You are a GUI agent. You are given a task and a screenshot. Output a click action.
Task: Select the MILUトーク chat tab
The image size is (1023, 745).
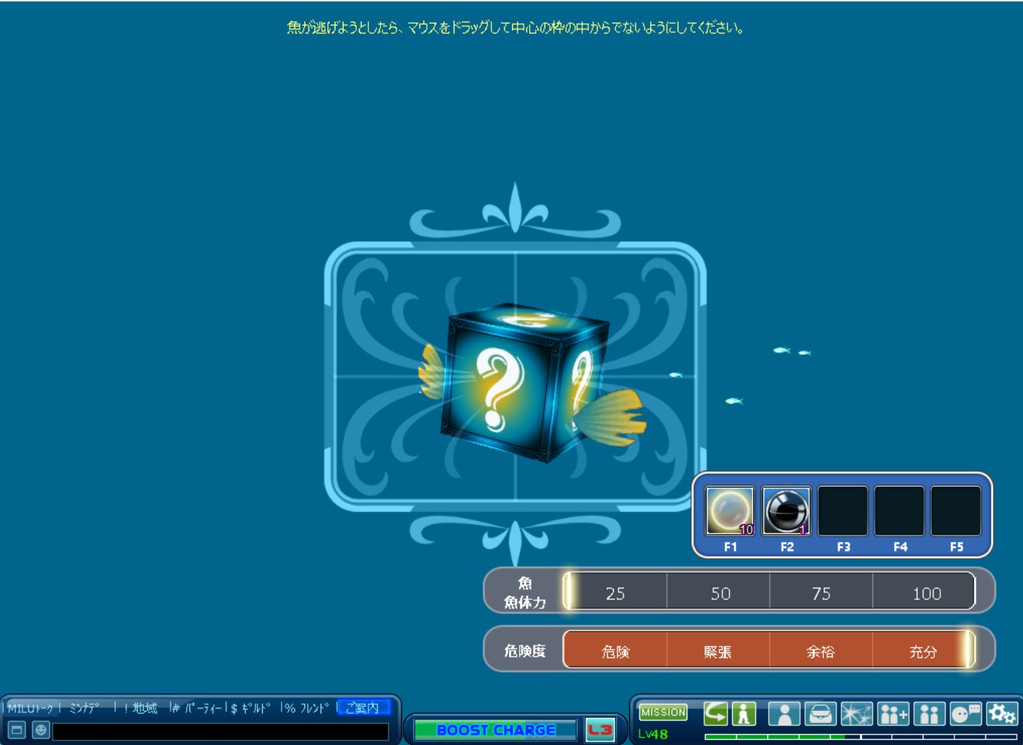(30, 708)
